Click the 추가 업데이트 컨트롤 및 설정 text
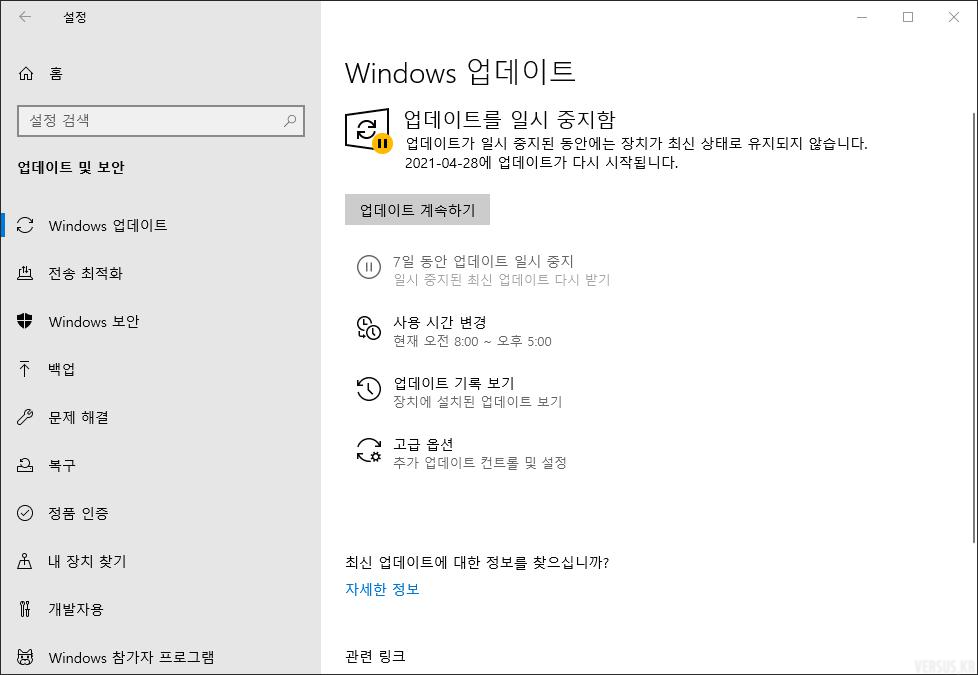 [480, 462]
